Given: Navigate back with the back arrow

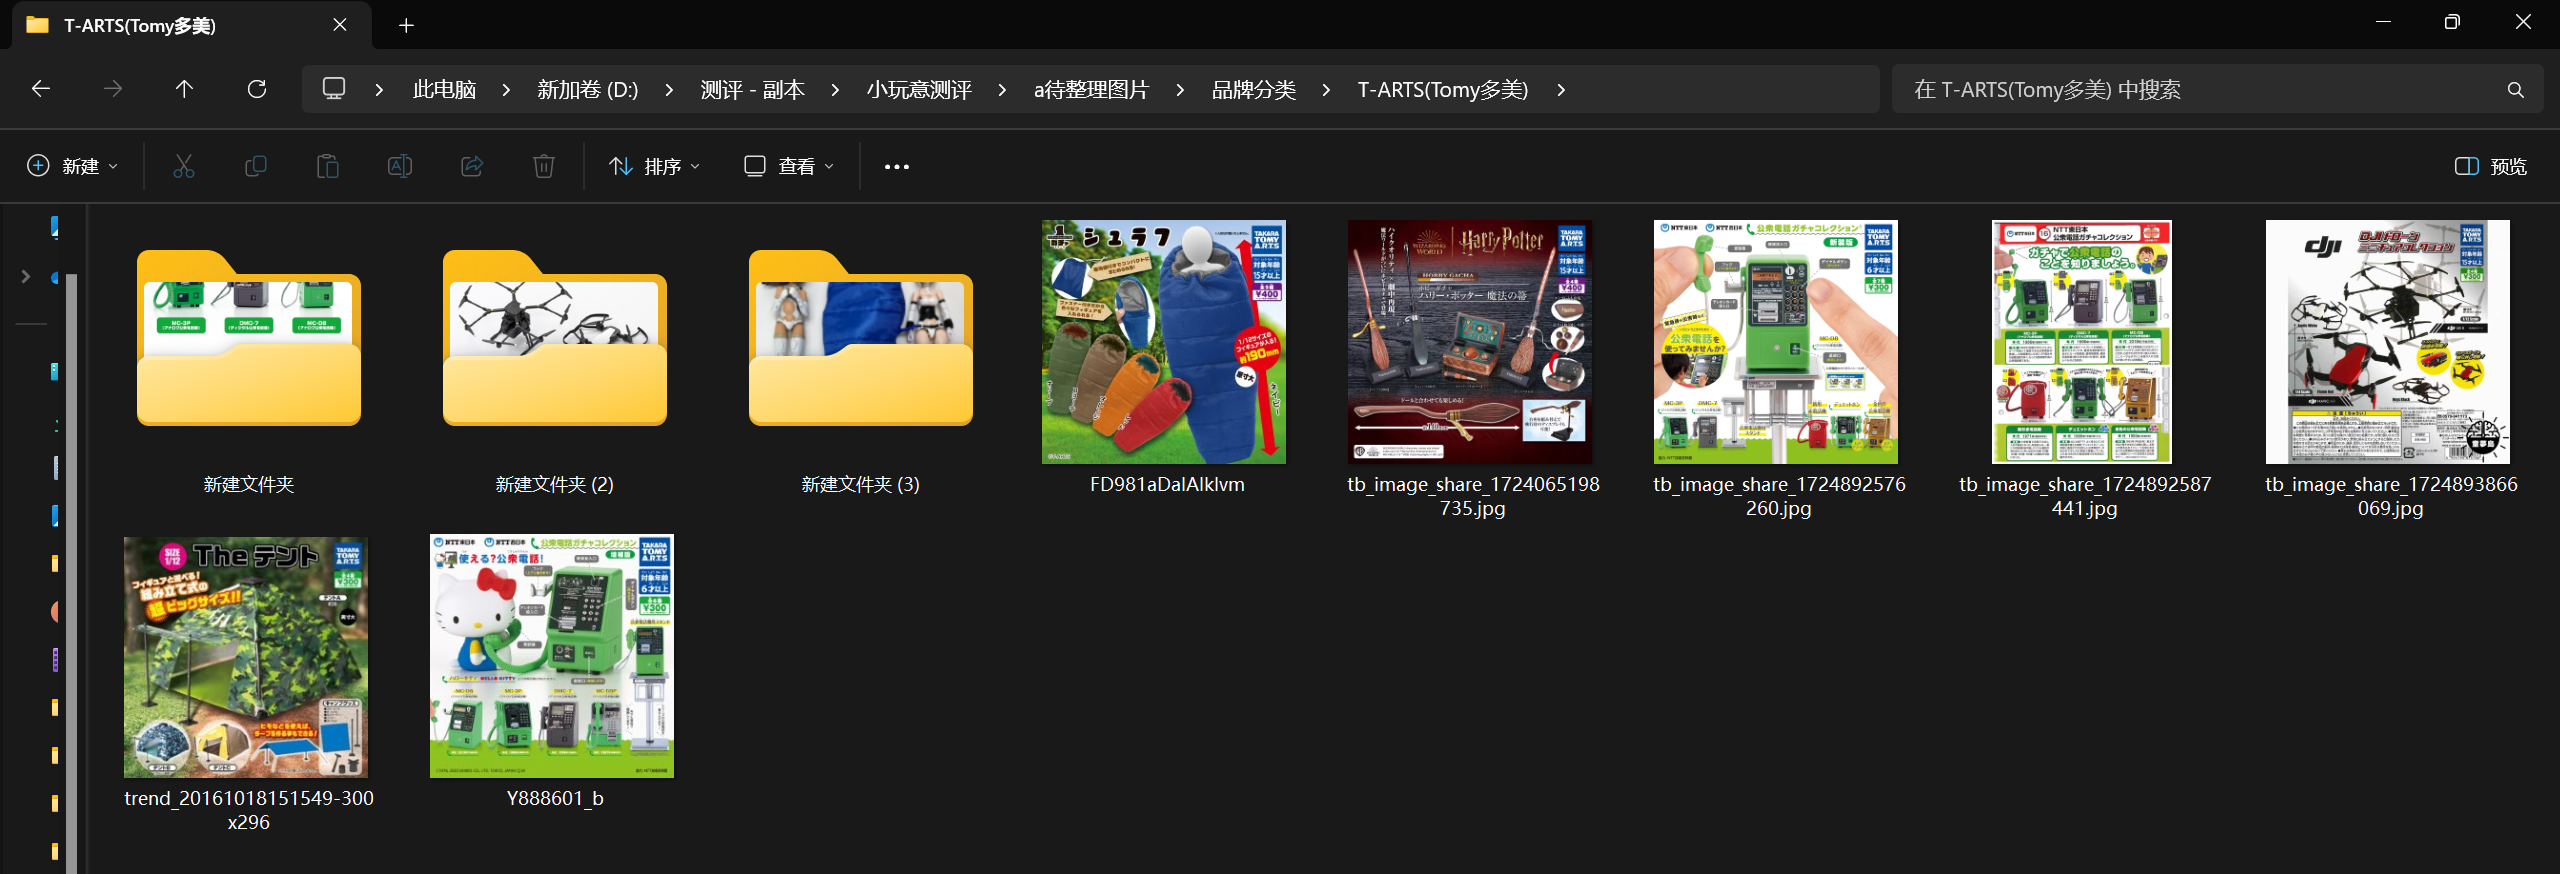Looking at the screenshot, I should [x=41, y=89].
